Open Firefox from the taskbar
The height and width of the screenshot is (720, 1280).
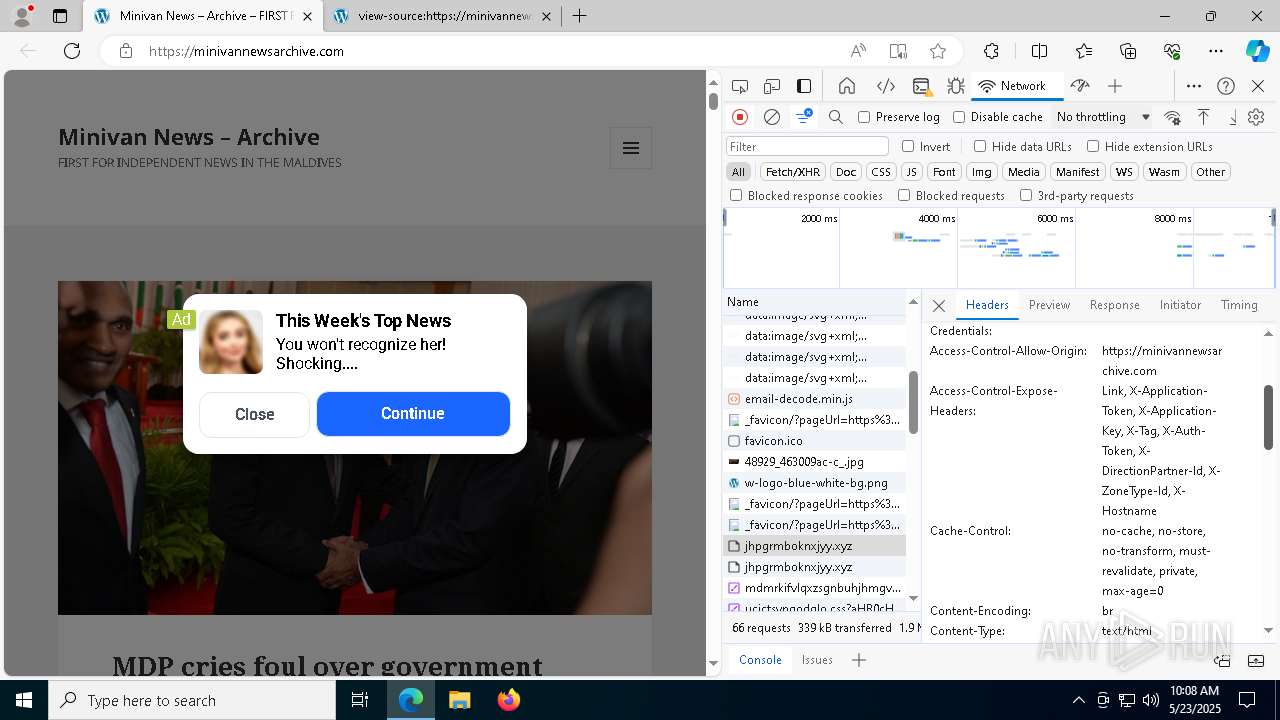(509, 700)
